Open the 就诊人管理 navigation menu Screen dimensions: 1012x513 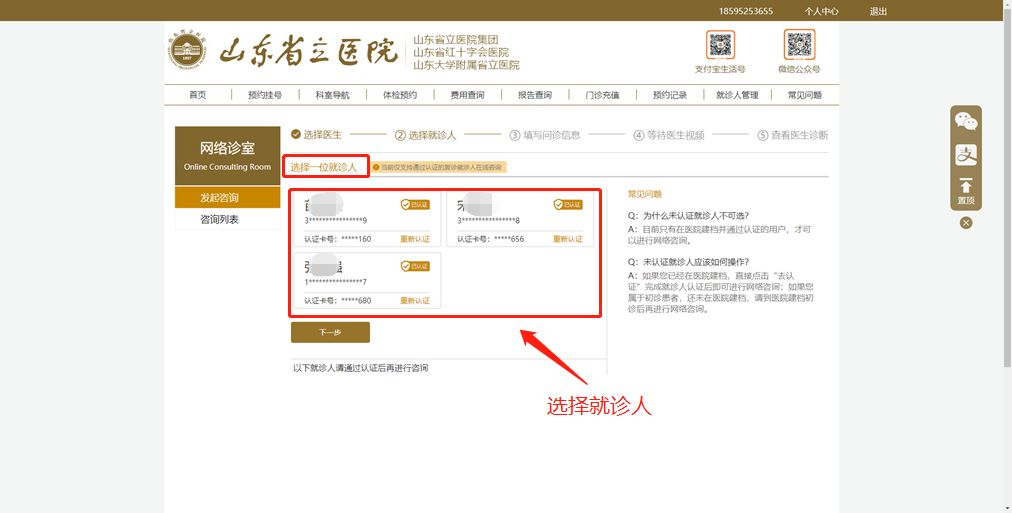point(737,95)
